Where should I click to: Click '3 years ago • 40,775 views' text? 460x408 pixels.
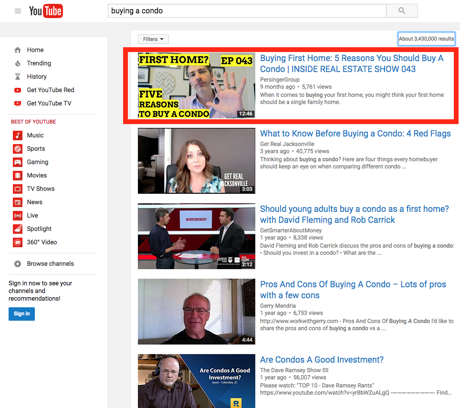click(x=294, y=151)
